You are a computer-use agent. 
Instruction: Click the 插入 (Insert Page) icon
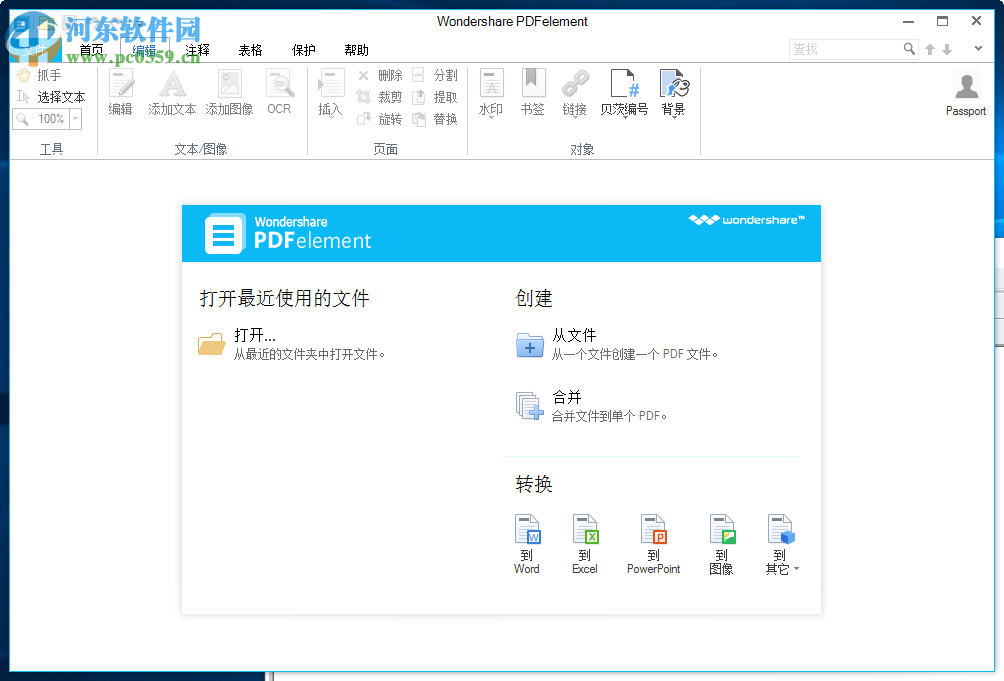[330, 92]
